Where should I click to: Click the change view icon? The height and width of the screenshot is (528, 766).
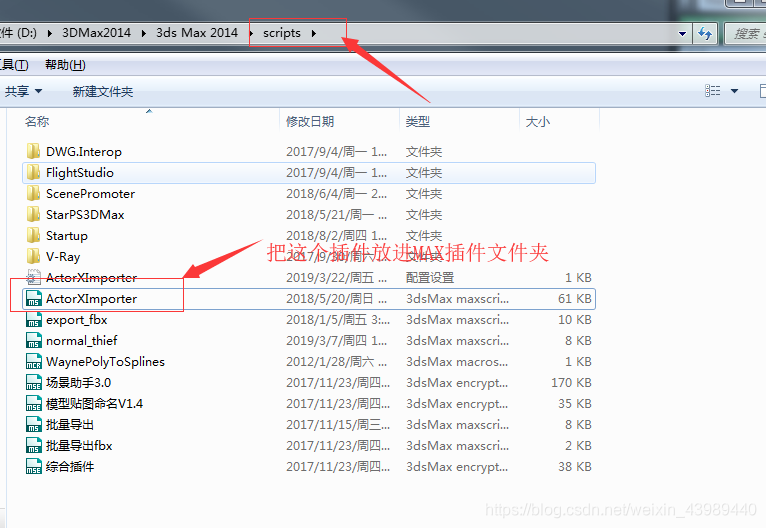(x=713, y=91)
